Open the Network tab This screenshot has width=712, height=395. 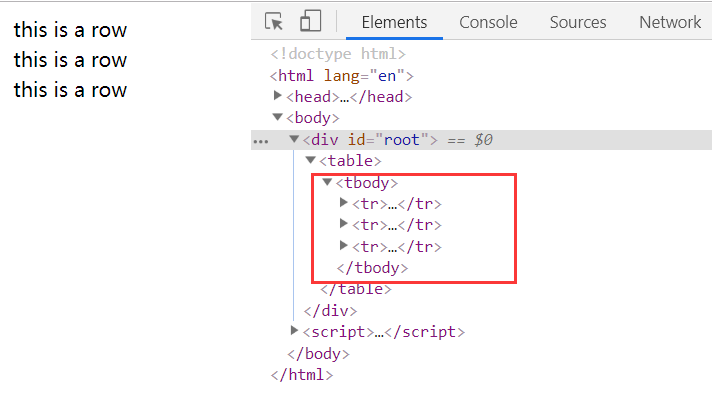click(x=670, y=22)
